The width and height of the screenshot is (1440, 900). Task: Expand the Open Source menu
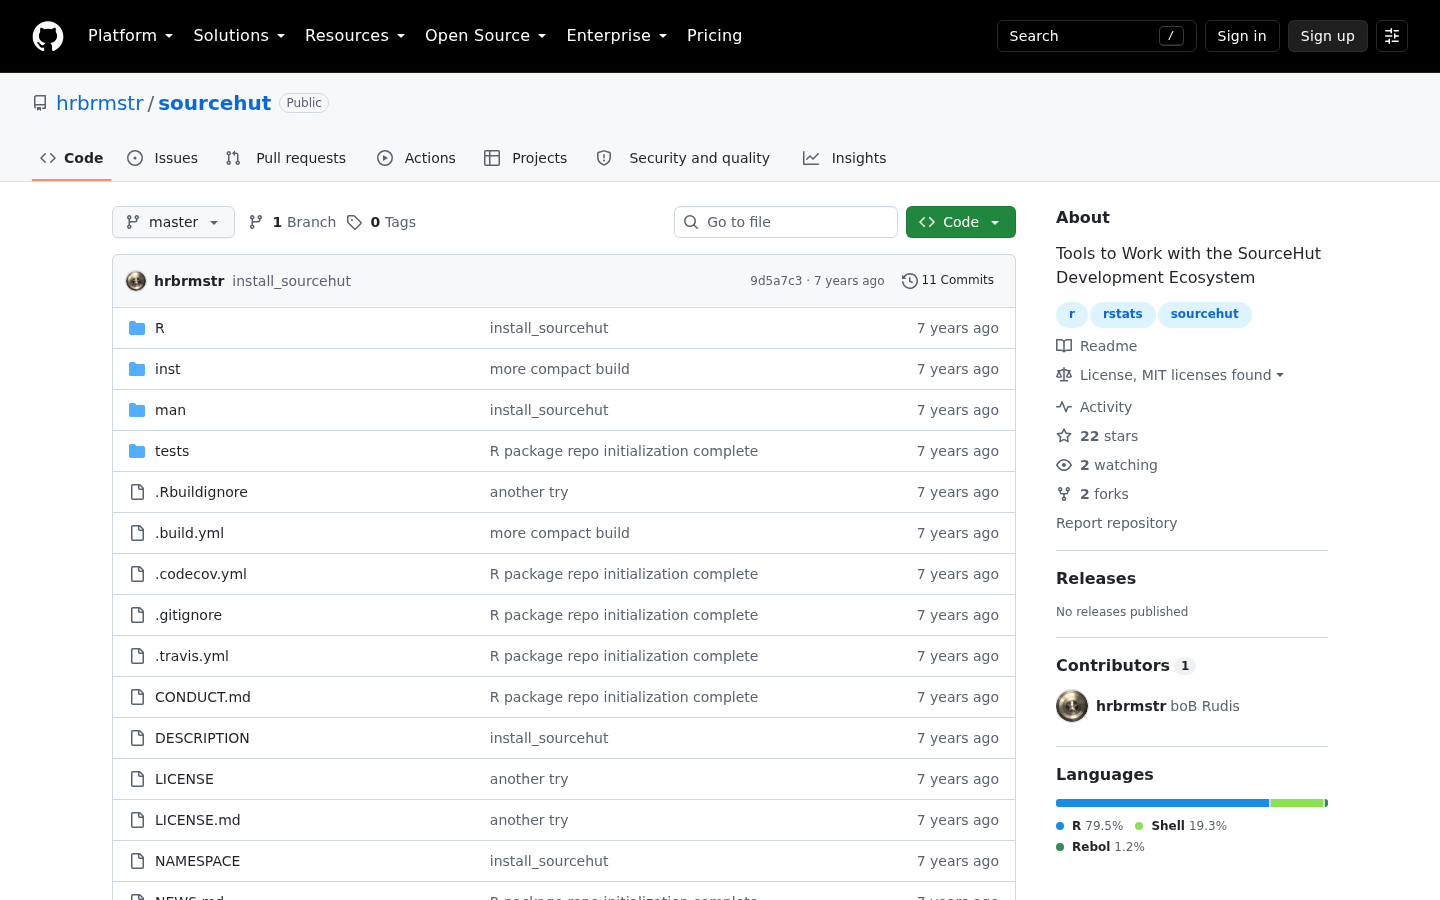click(485, 36)
